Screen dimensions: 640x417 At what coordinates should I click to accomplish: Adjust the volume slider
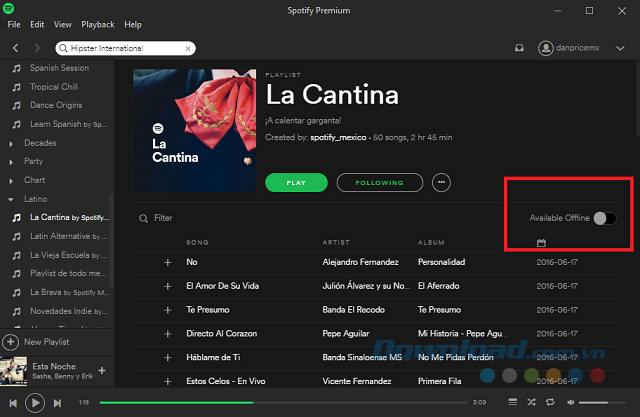[x=602, y=402]
